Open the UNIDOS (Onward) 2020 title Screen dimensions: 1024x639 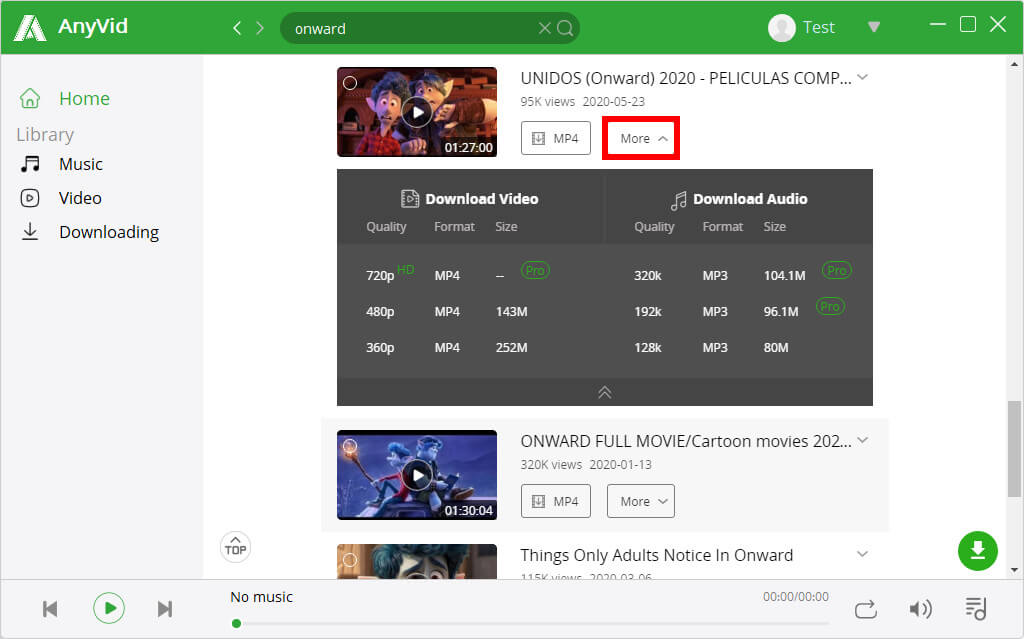686,78
